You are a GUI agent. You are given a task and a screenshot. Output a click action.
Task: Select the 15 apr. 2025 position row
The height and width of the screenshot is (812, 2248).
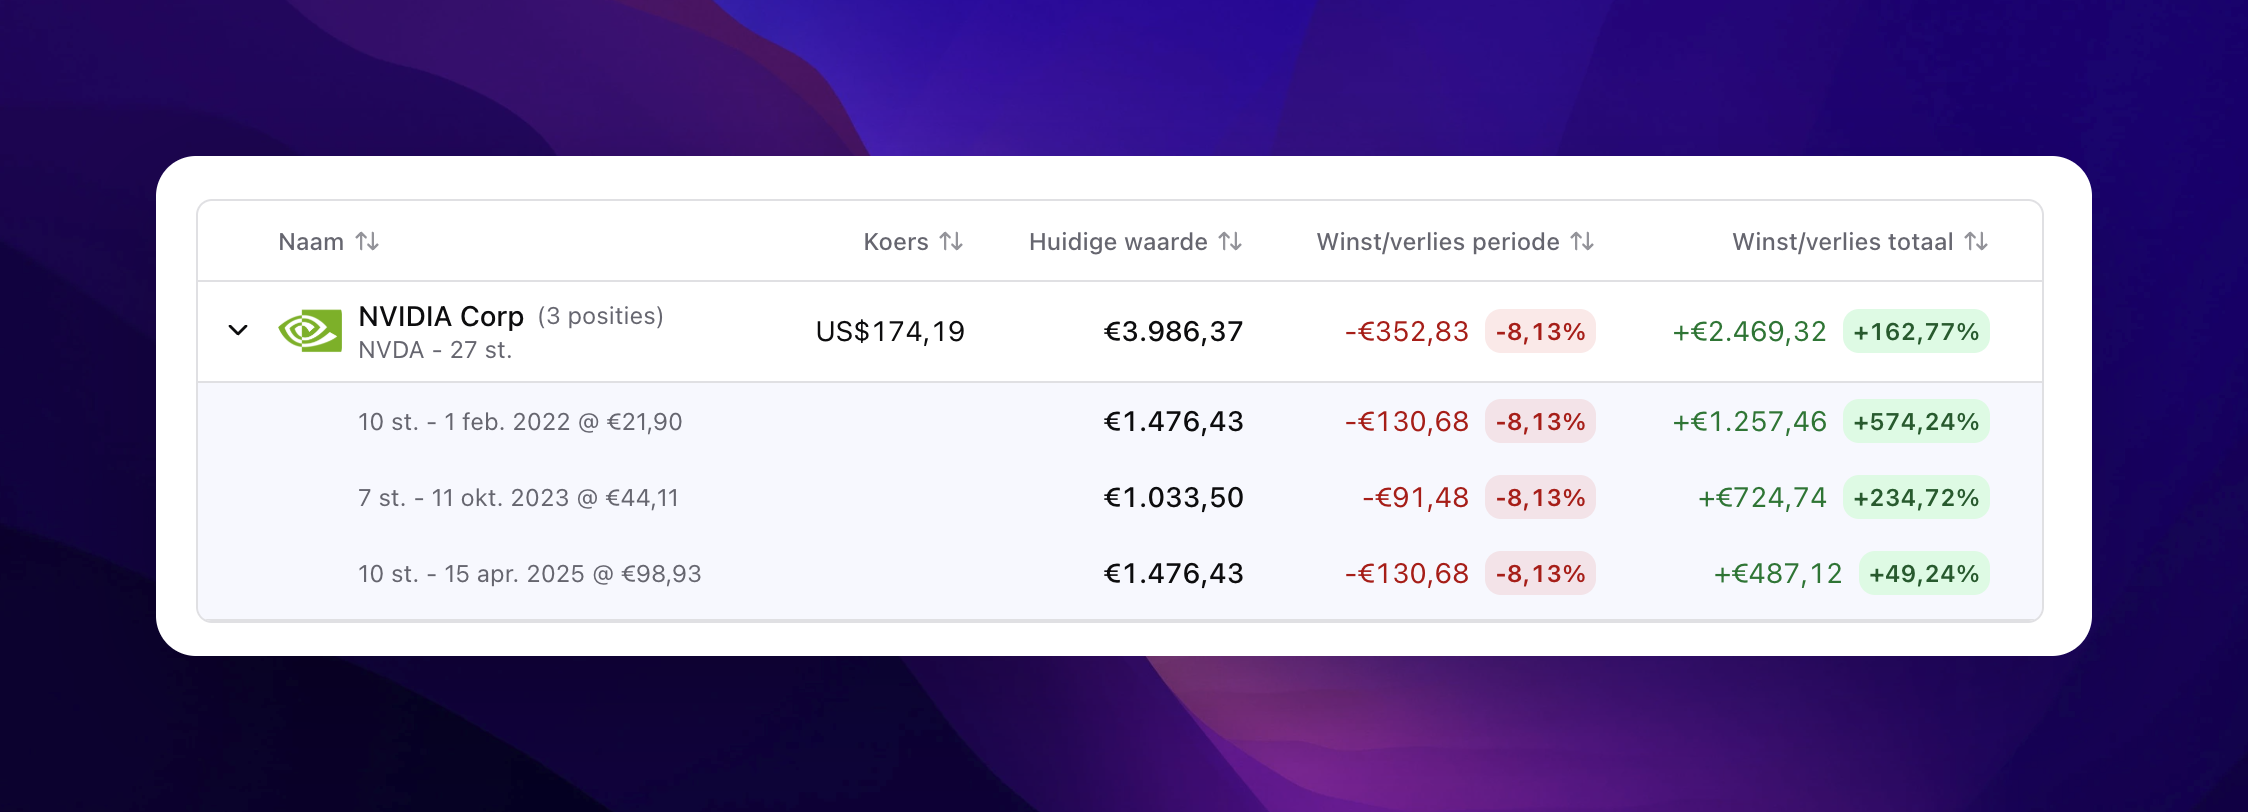click(529, 574)
